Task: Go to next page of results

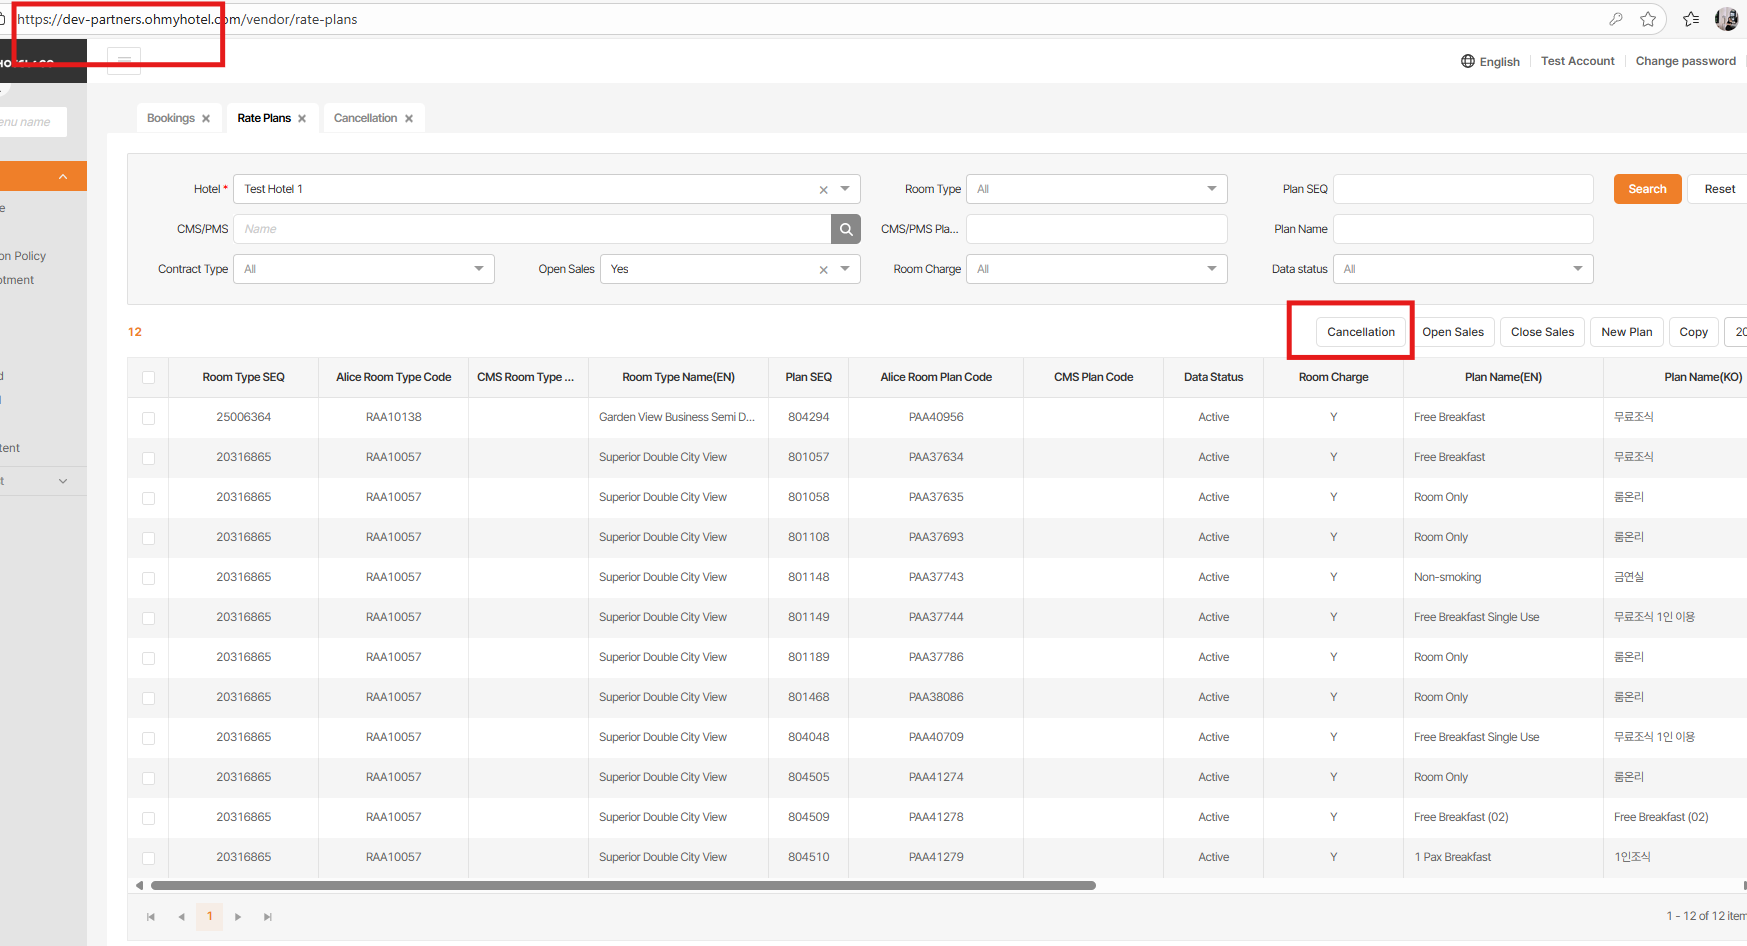Action: click(238, 917)
